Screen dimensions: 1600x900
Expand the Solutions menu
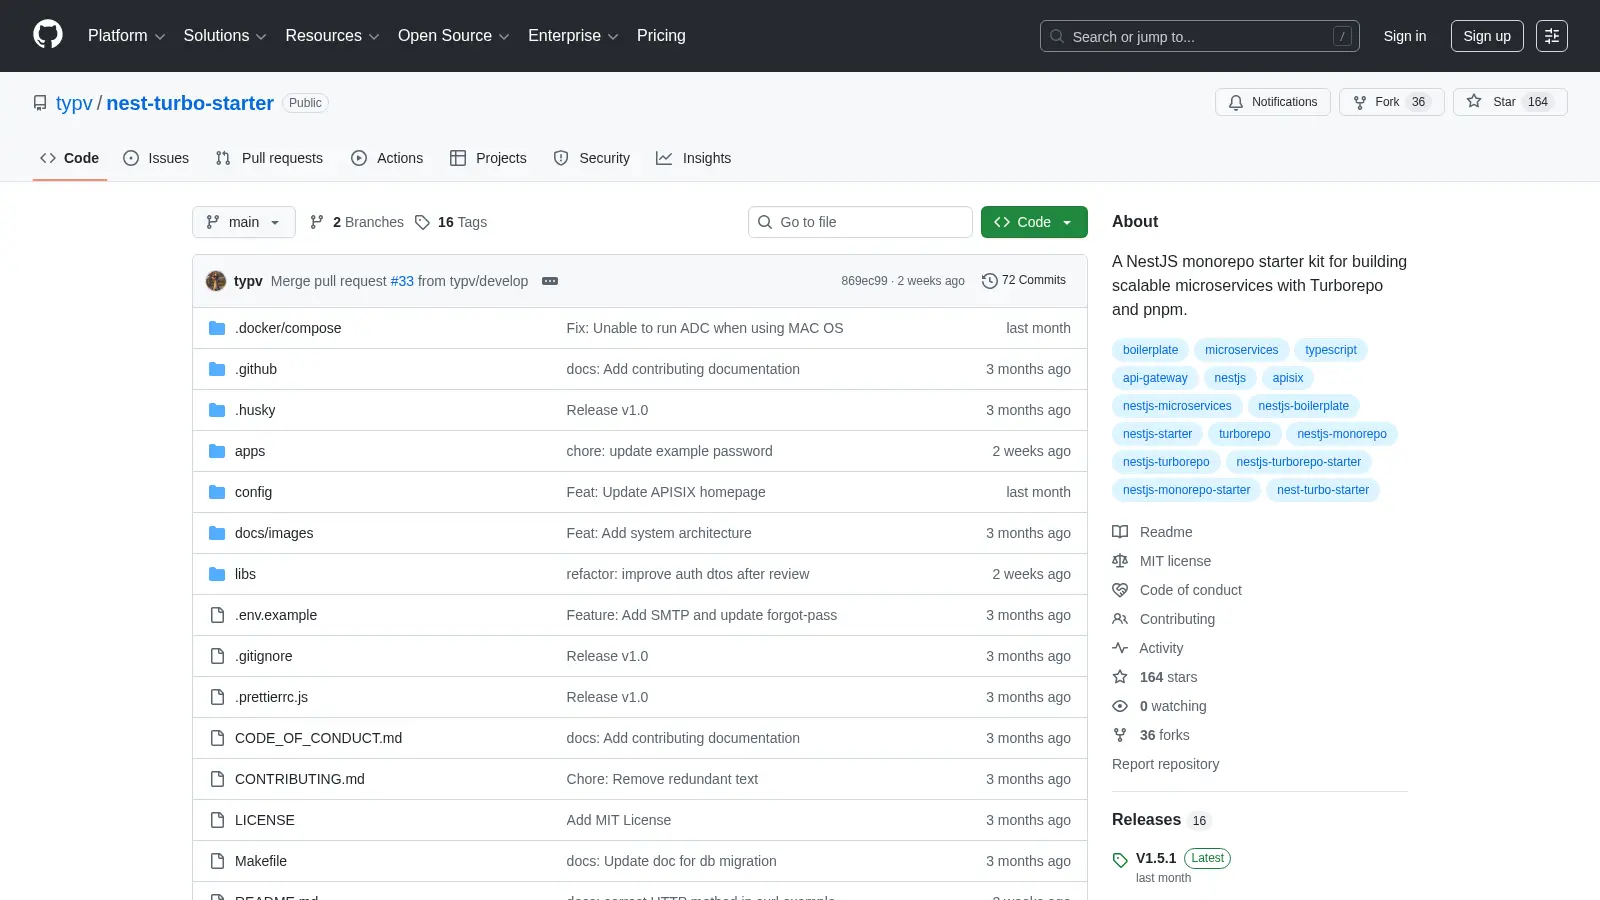coord(225,36)
